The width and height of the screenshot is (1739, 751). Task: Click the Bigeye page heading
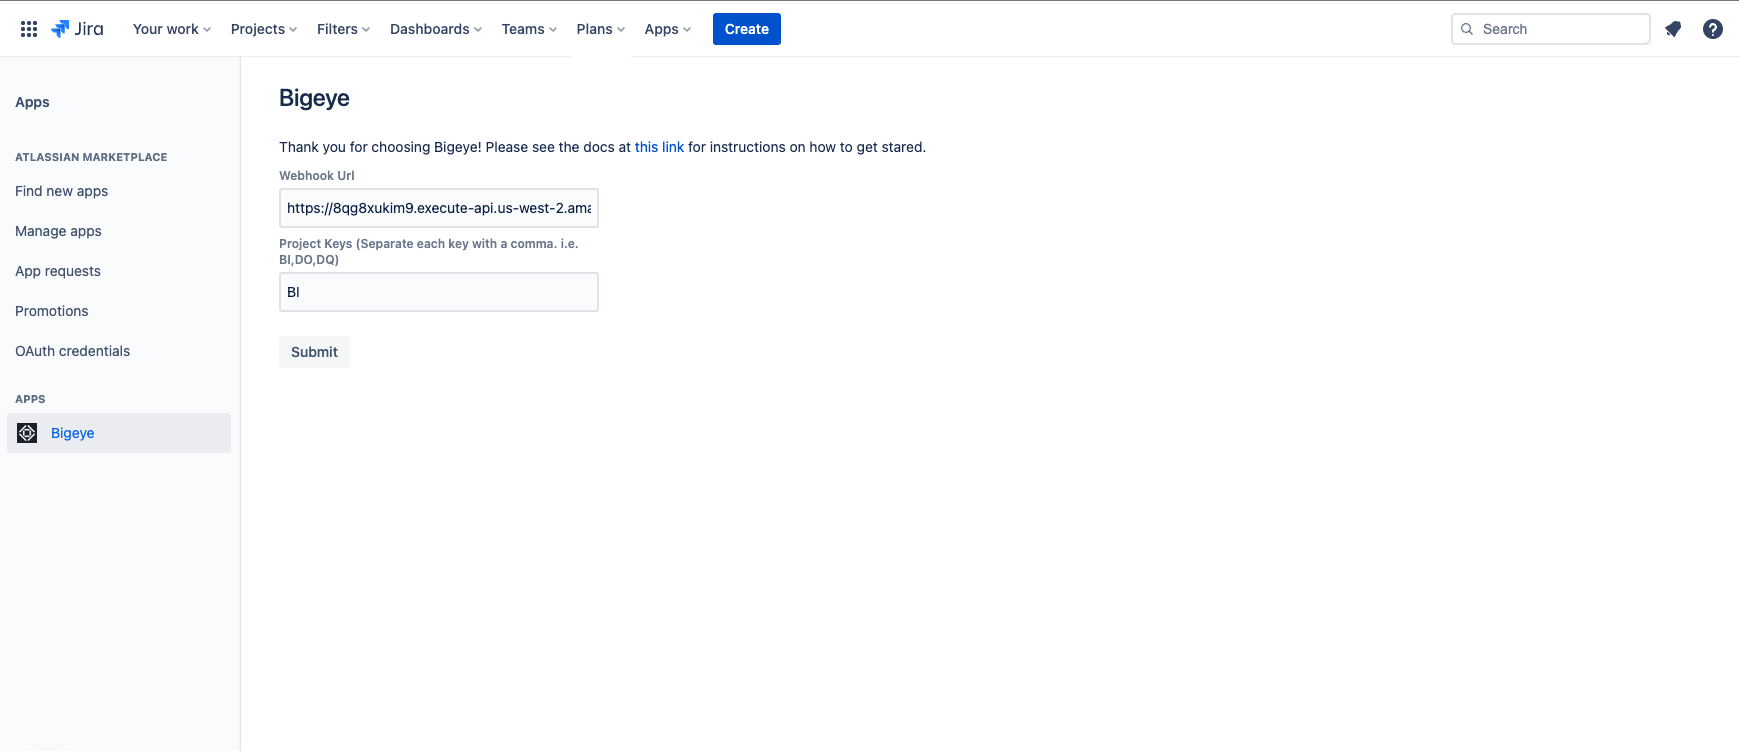314,98
